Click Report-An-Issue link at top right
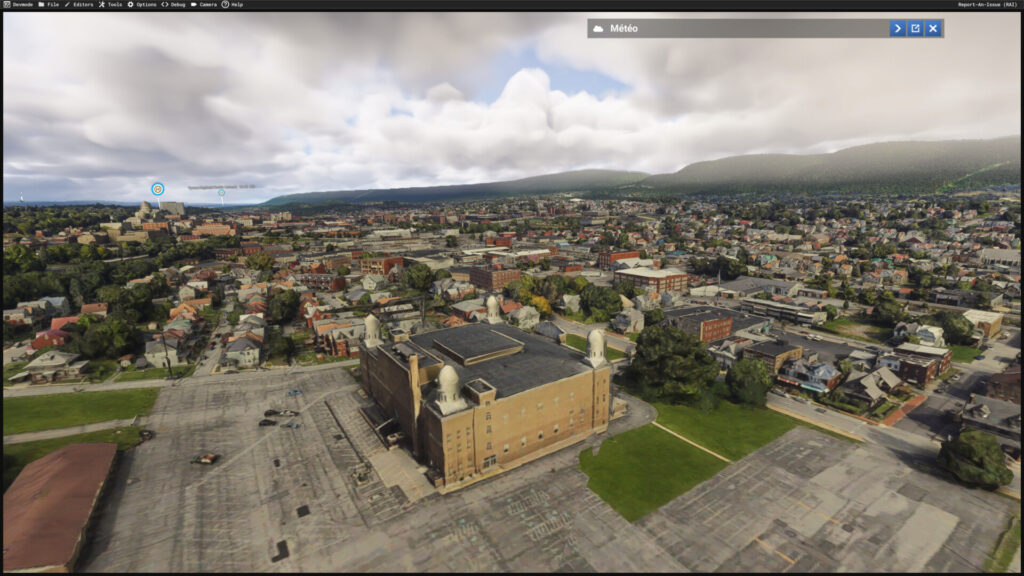 point(987,5)
